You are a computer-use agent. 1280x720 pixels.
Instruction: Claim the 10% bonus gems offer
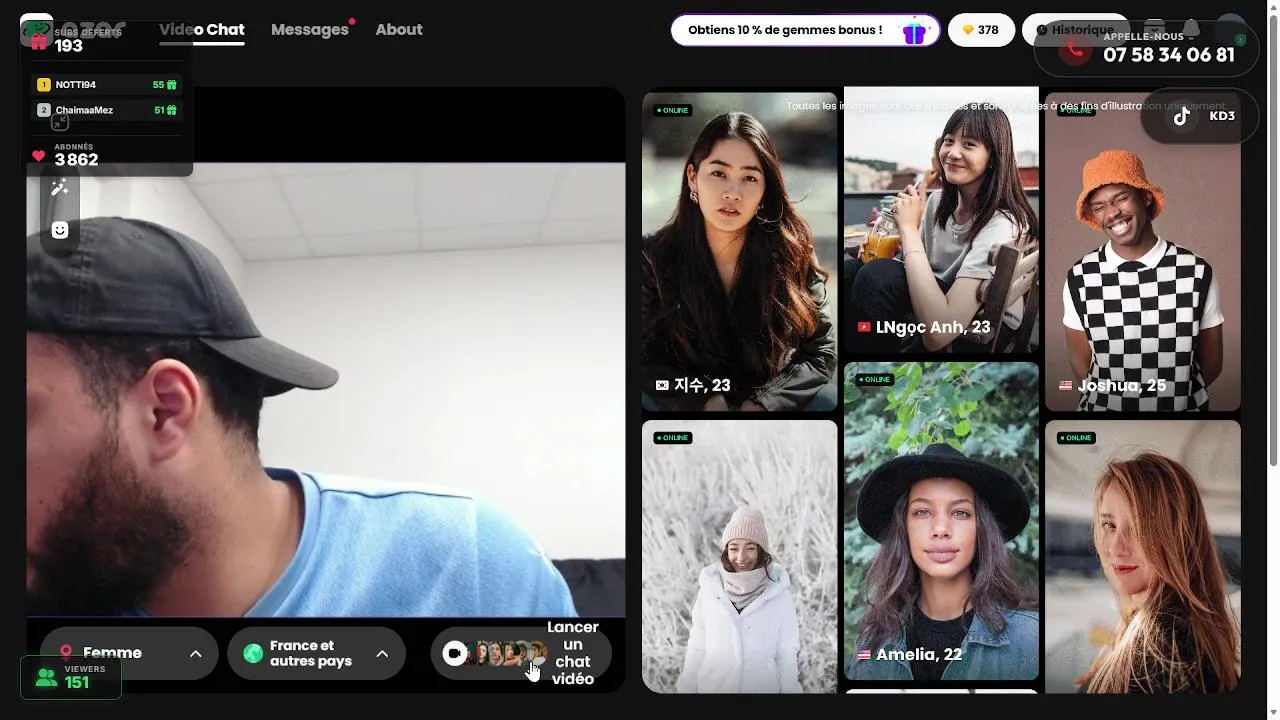point(806,30)
